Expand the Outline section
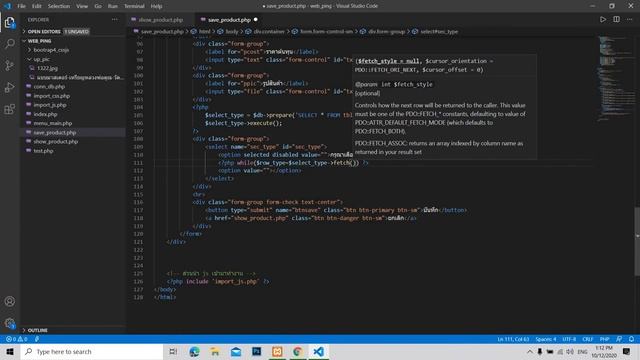The width and height of the screenshot is (640, 360). tap(38, 330)
